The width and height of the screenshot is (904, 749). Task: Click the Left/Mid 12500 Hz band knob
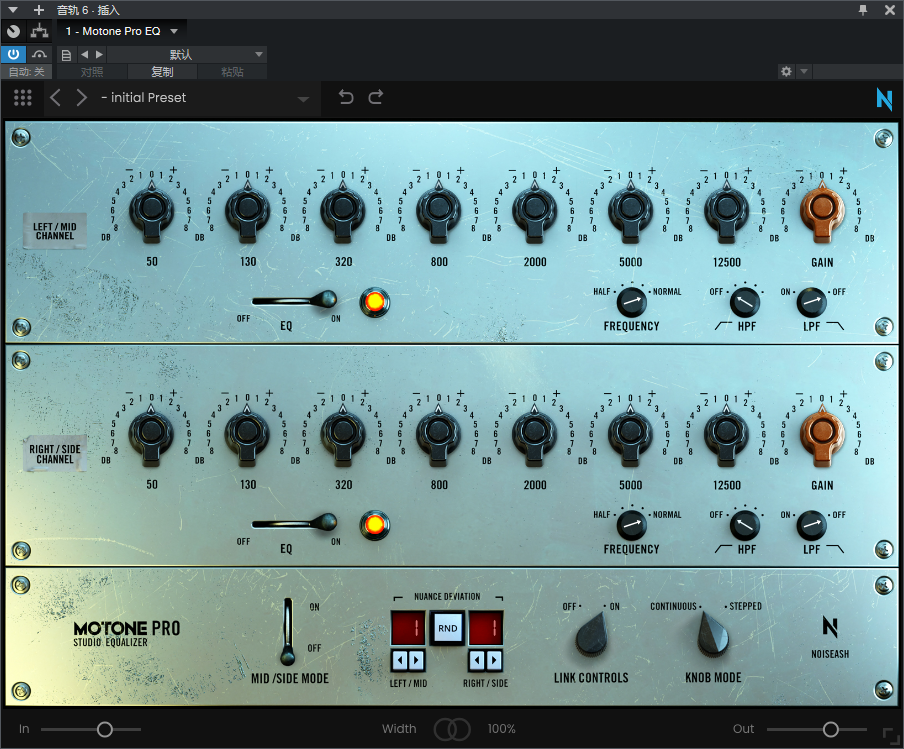(726, 212)
